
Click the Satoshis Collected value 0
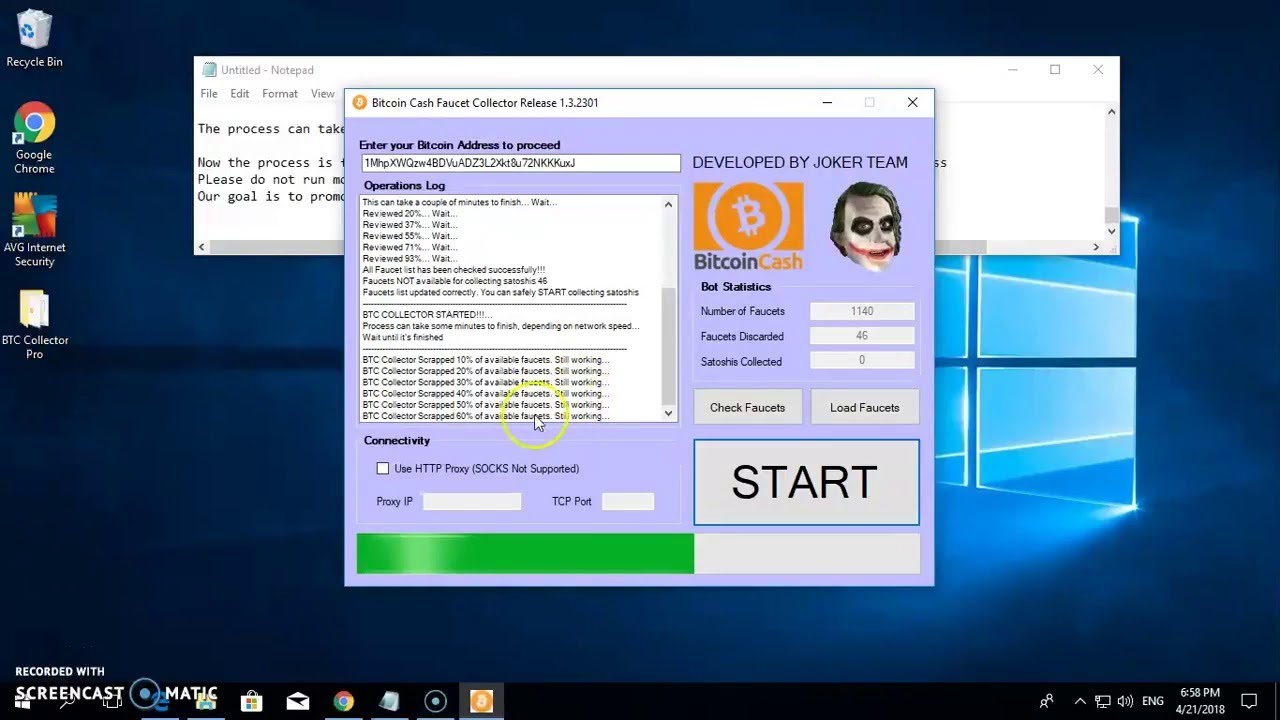pyautogui.click(x=862, y=361)
